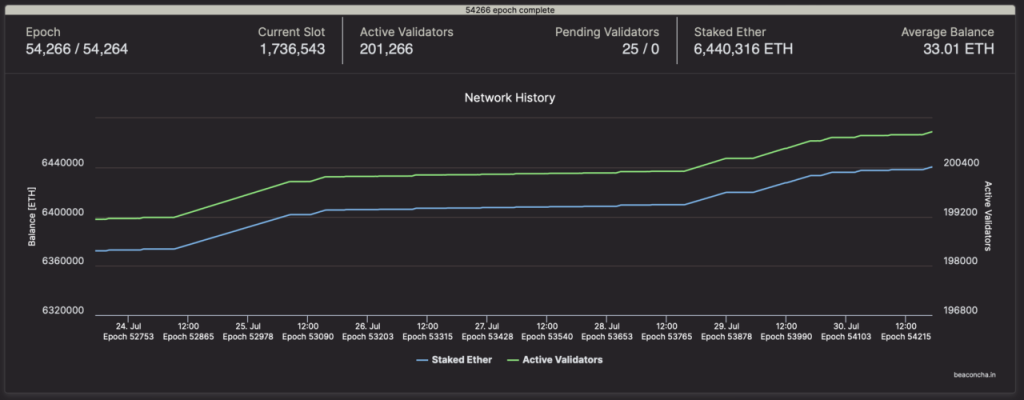This screenshot has height=400, width=1024.
Task: Click the Active Validators count 201,266
Action: pyautogui.click(x=392, y=48)
